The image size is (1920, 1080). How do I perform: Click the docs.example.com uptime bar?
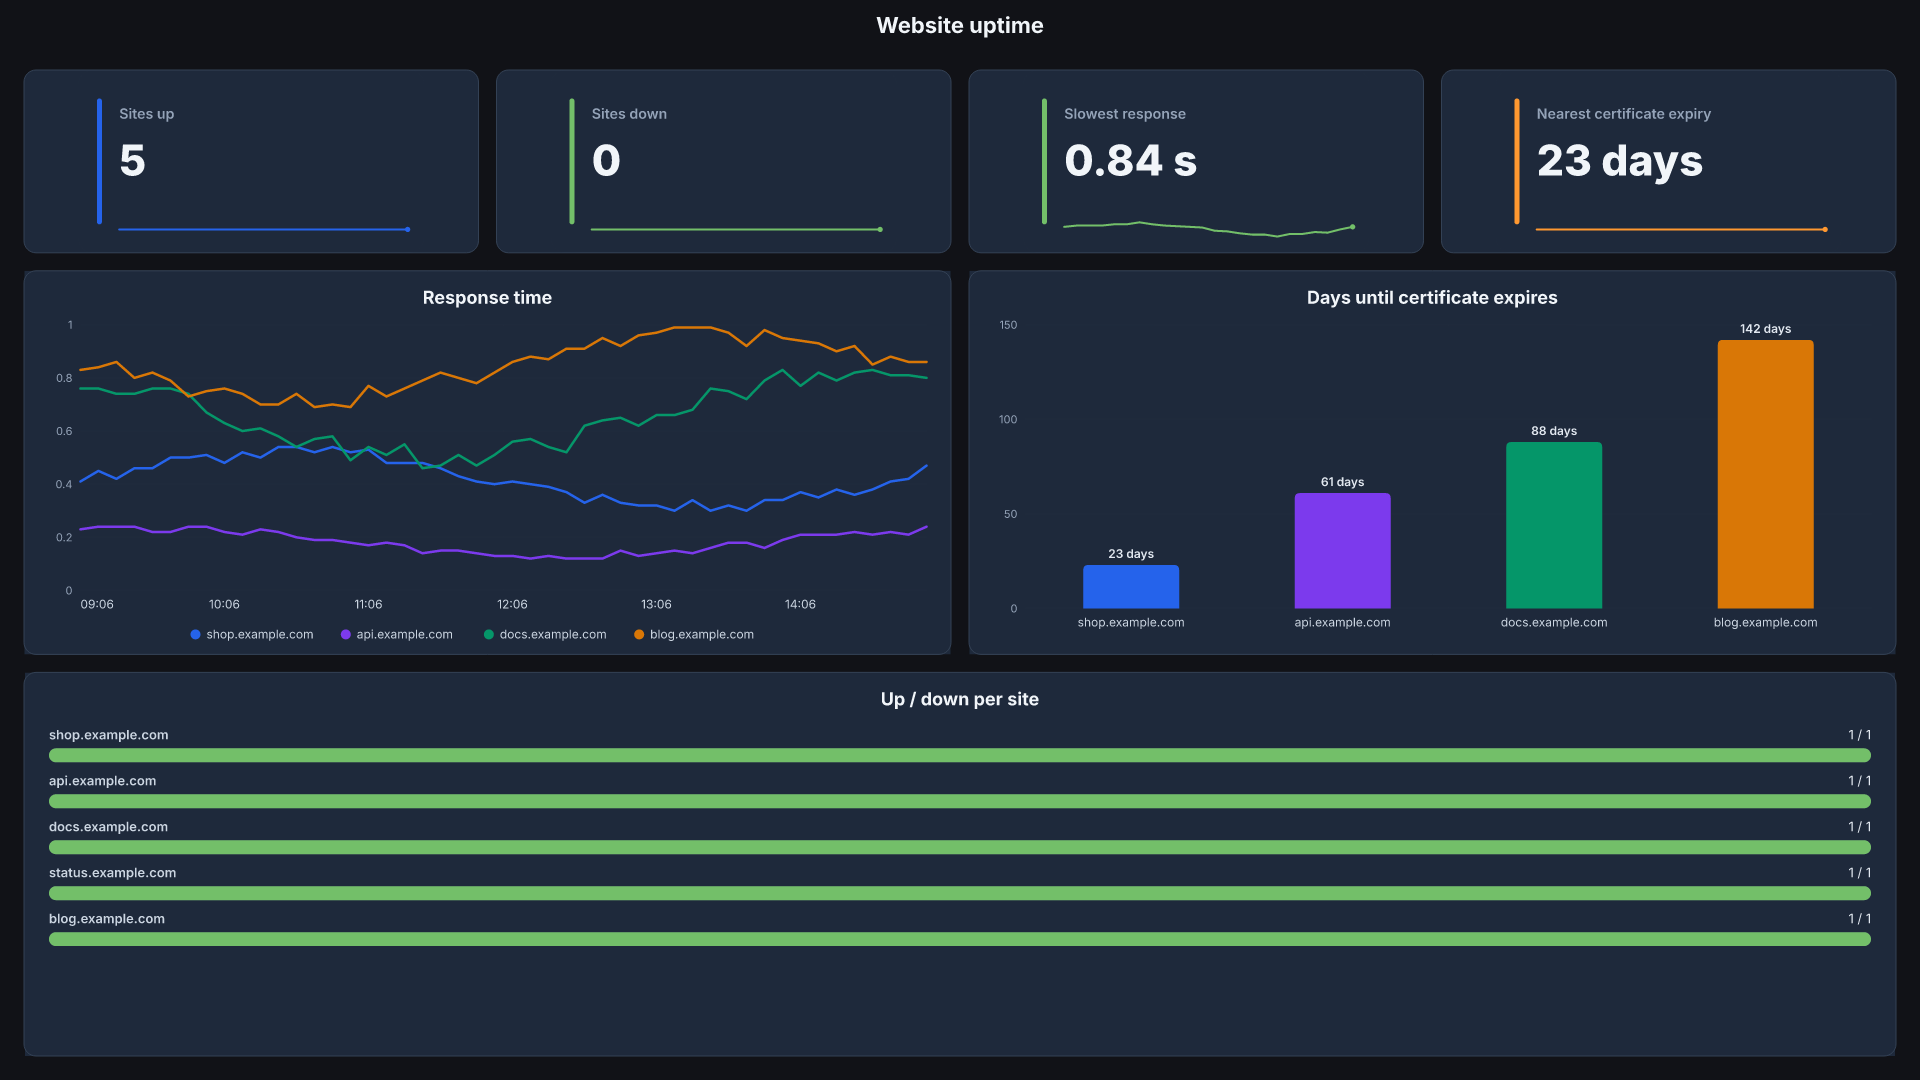click(x=959, y=847)
